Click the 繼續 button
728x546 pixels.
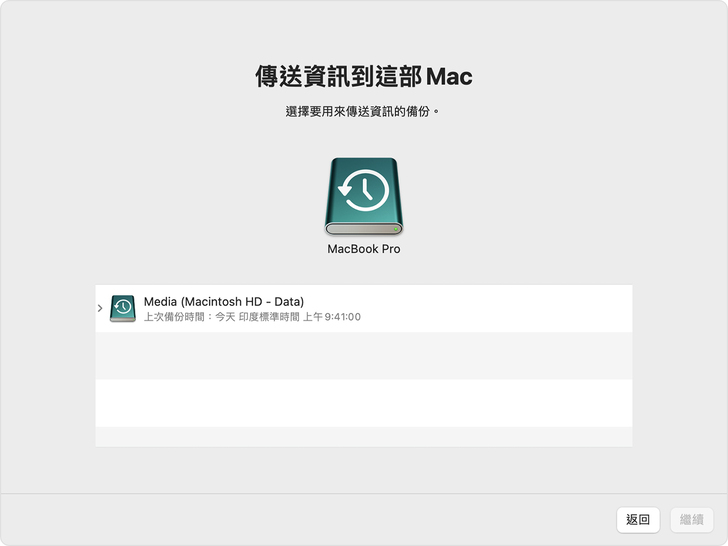click(x=692, y=520)
